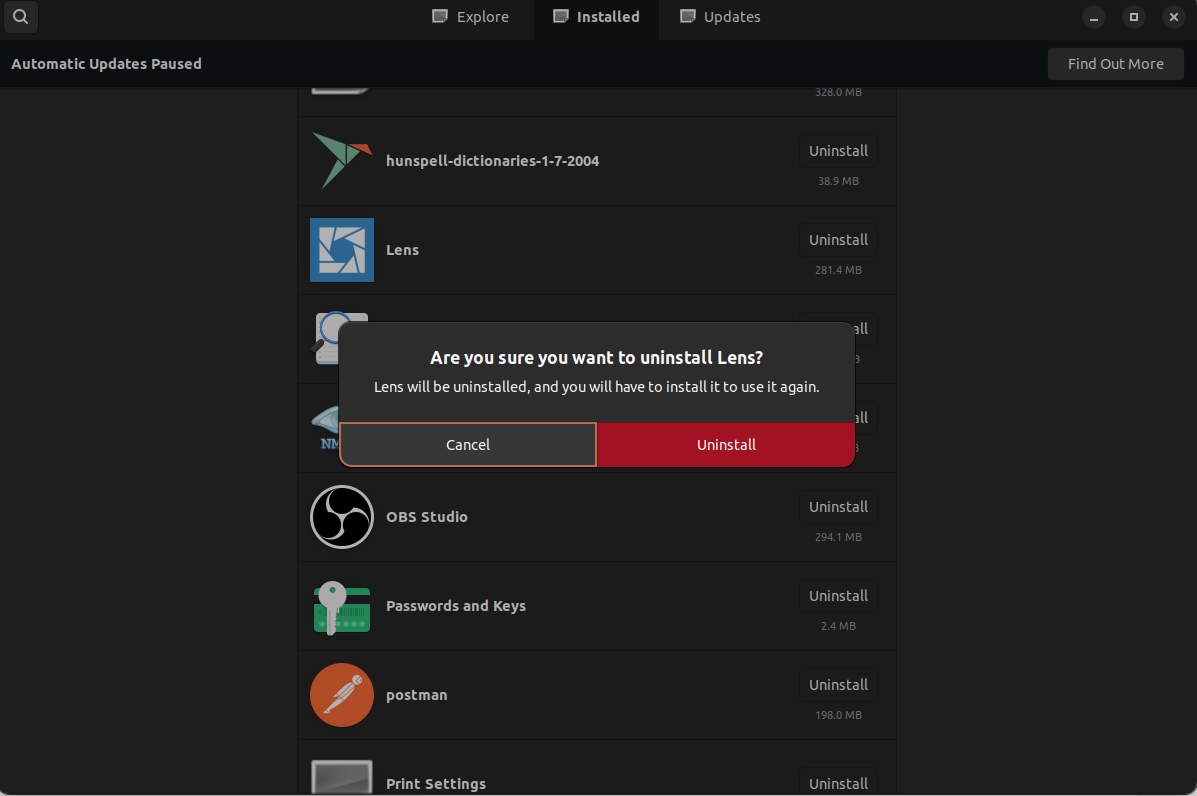This screenshot has height=796, width=1197.
Task: Cancel the Lens uninstall dialog
Action: click(468, 445)
